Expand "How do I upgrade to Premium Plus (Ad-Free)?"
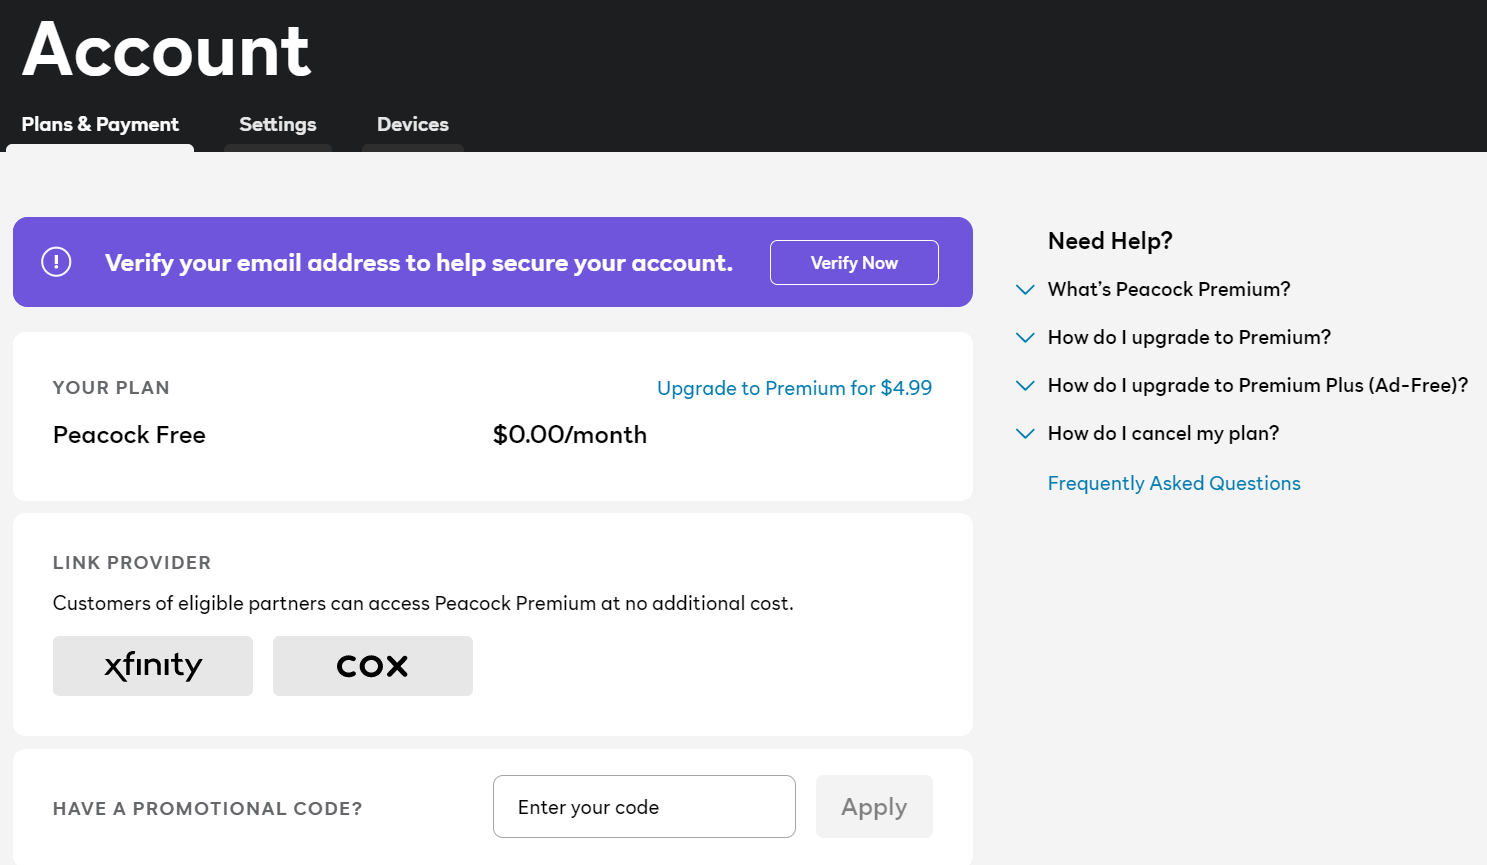The height and width of the screenshot is (865, 1487). (1257, 385)
